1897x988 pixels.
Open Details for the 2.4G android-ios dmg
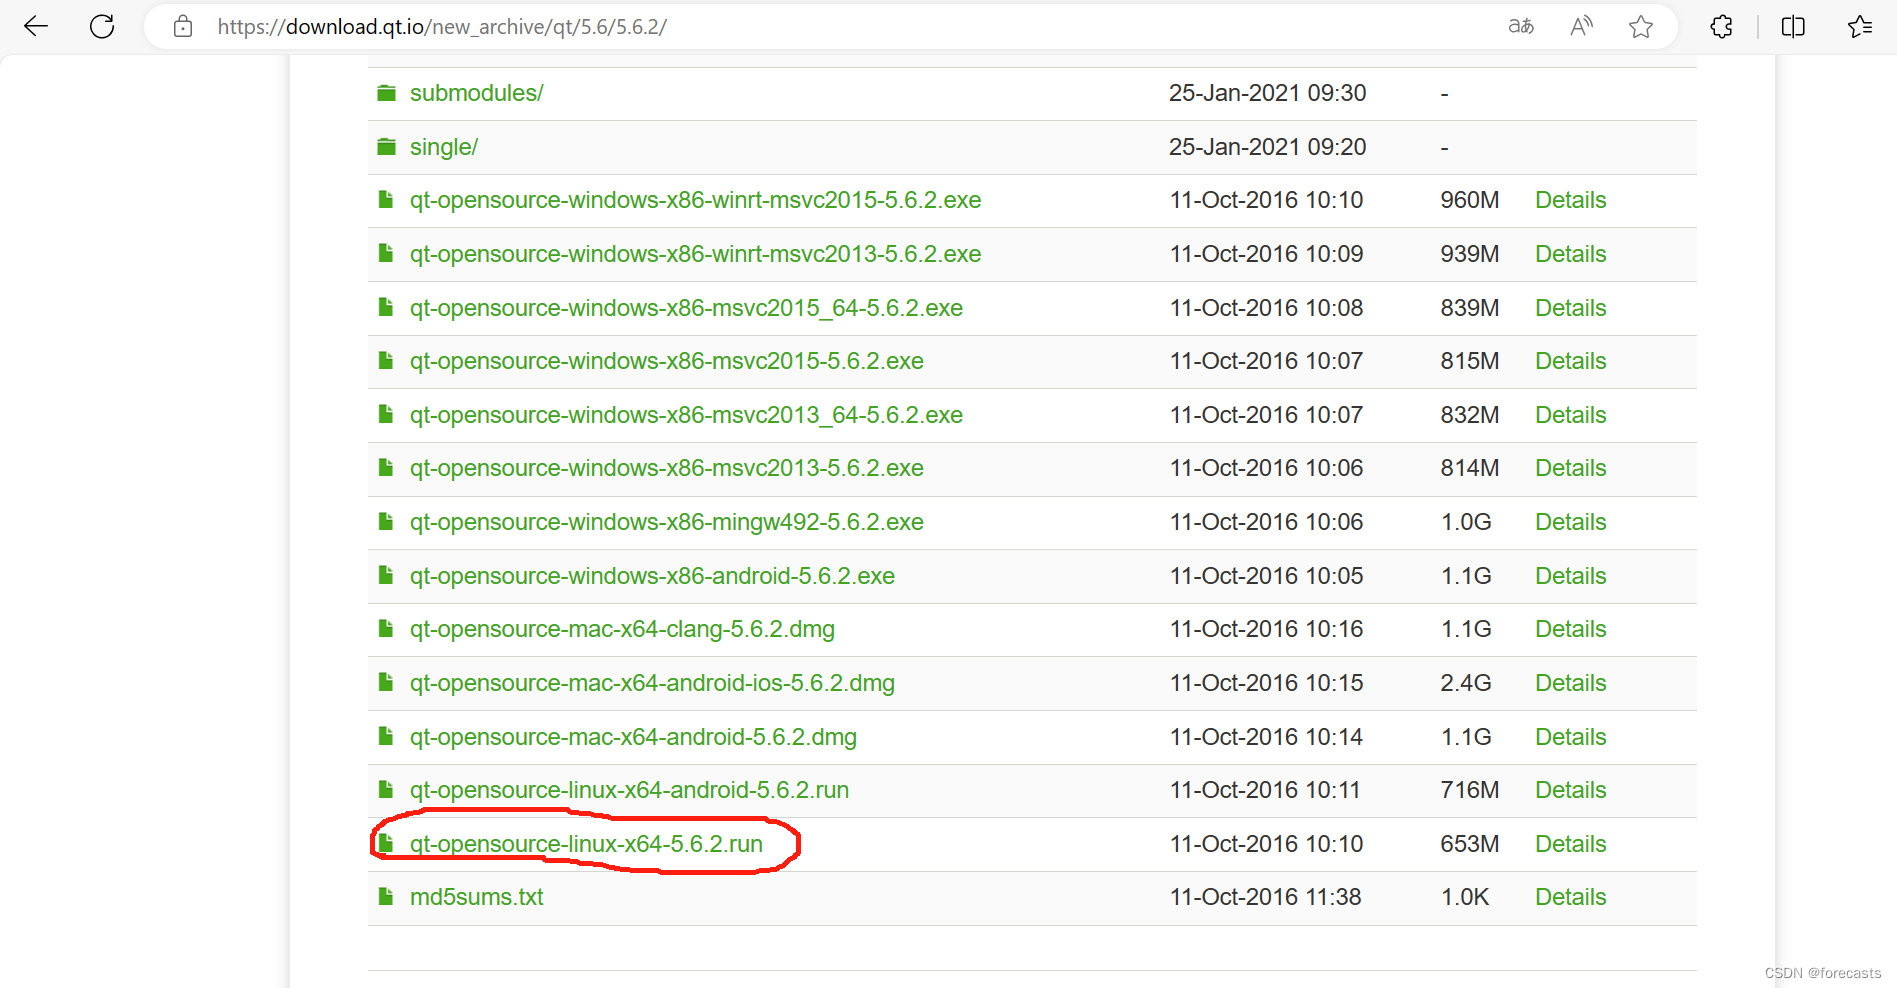1571,683
